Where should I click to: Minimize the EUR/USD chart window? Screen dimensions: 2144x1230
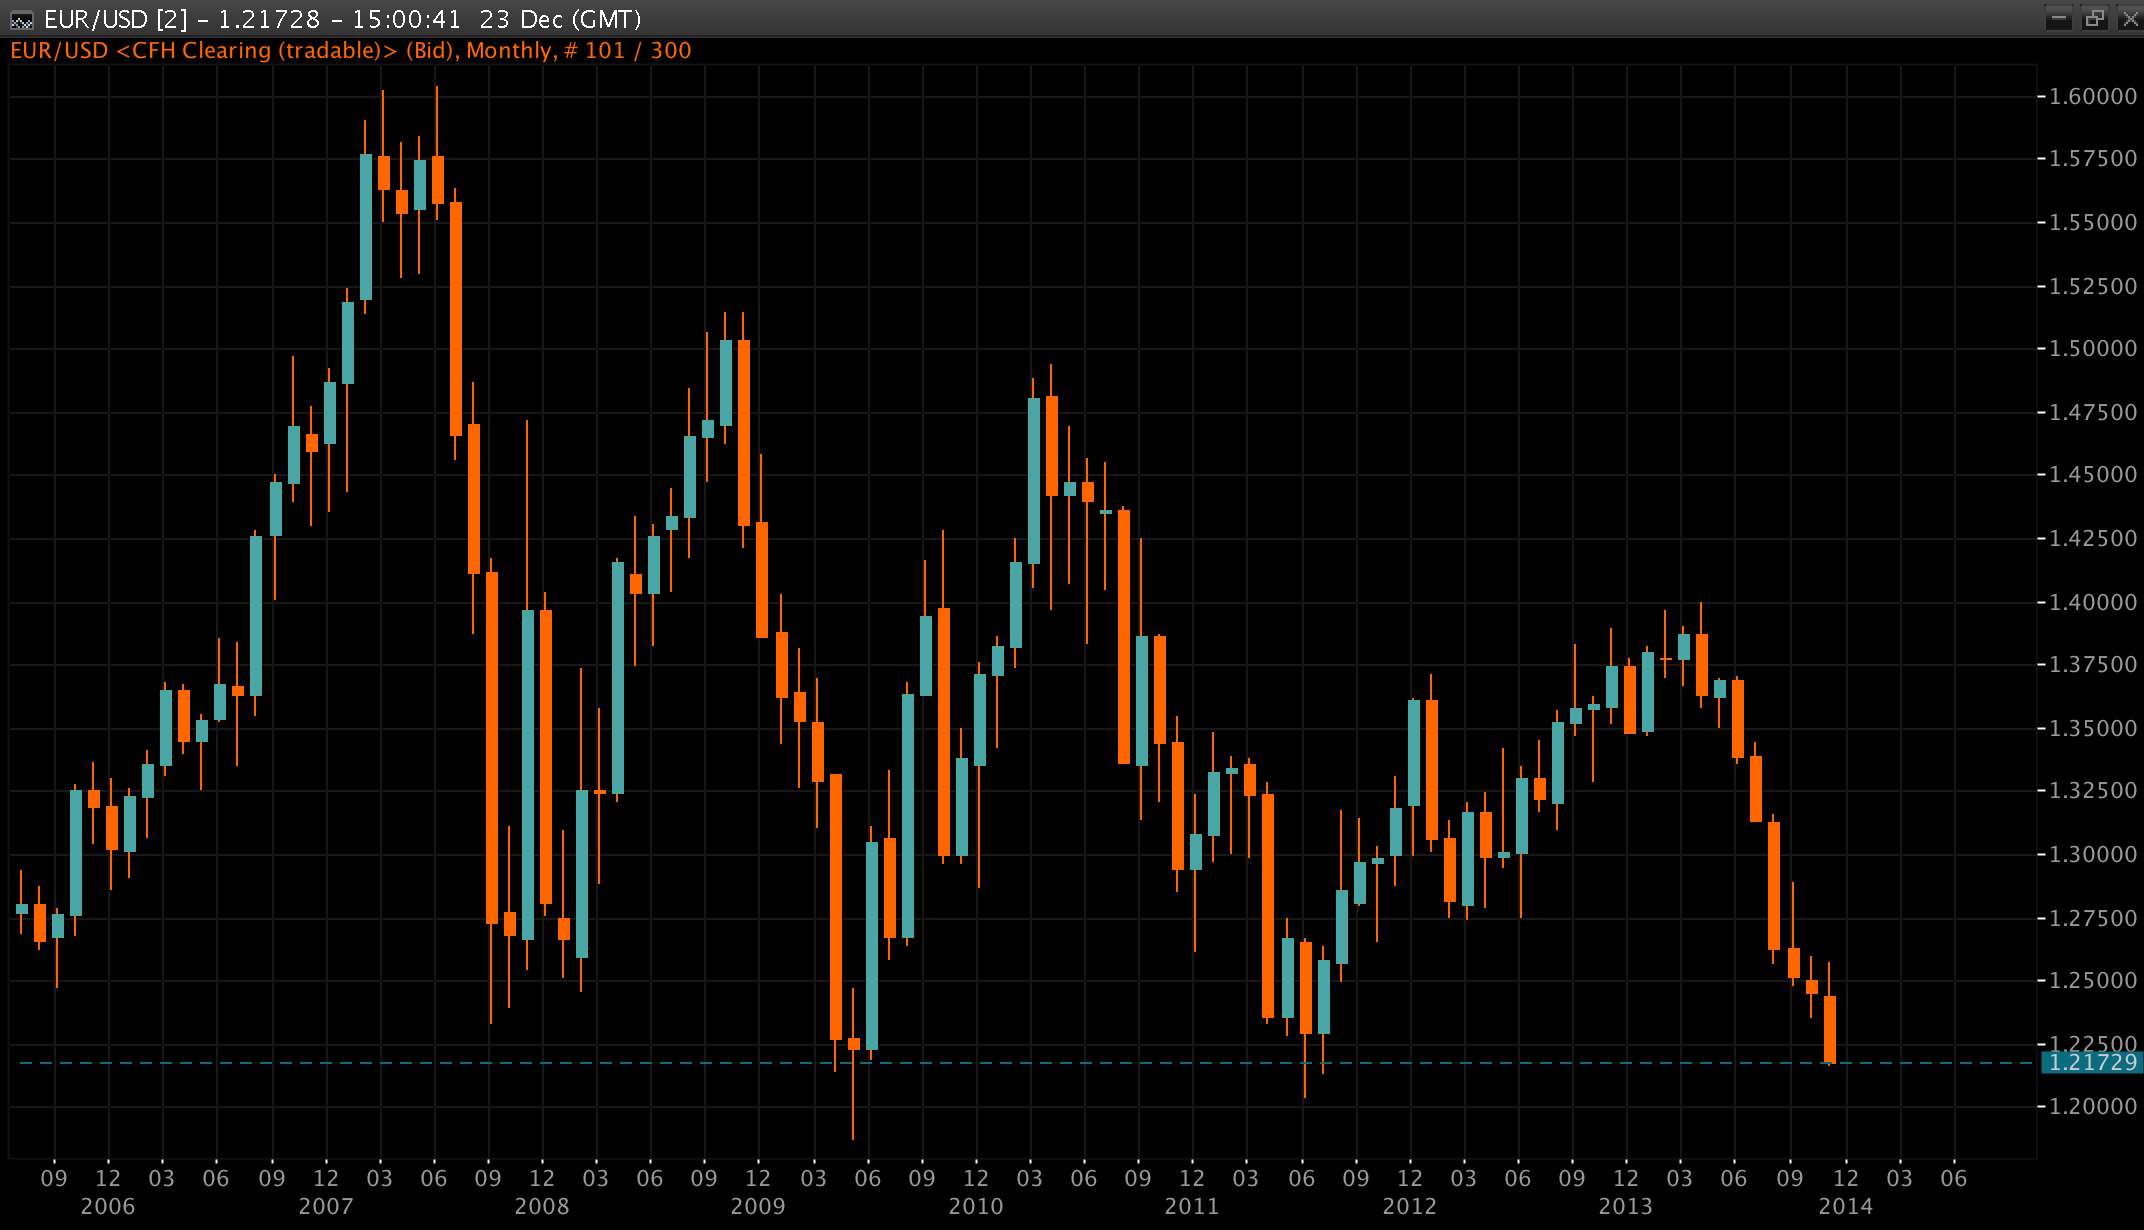point(2059,18)
